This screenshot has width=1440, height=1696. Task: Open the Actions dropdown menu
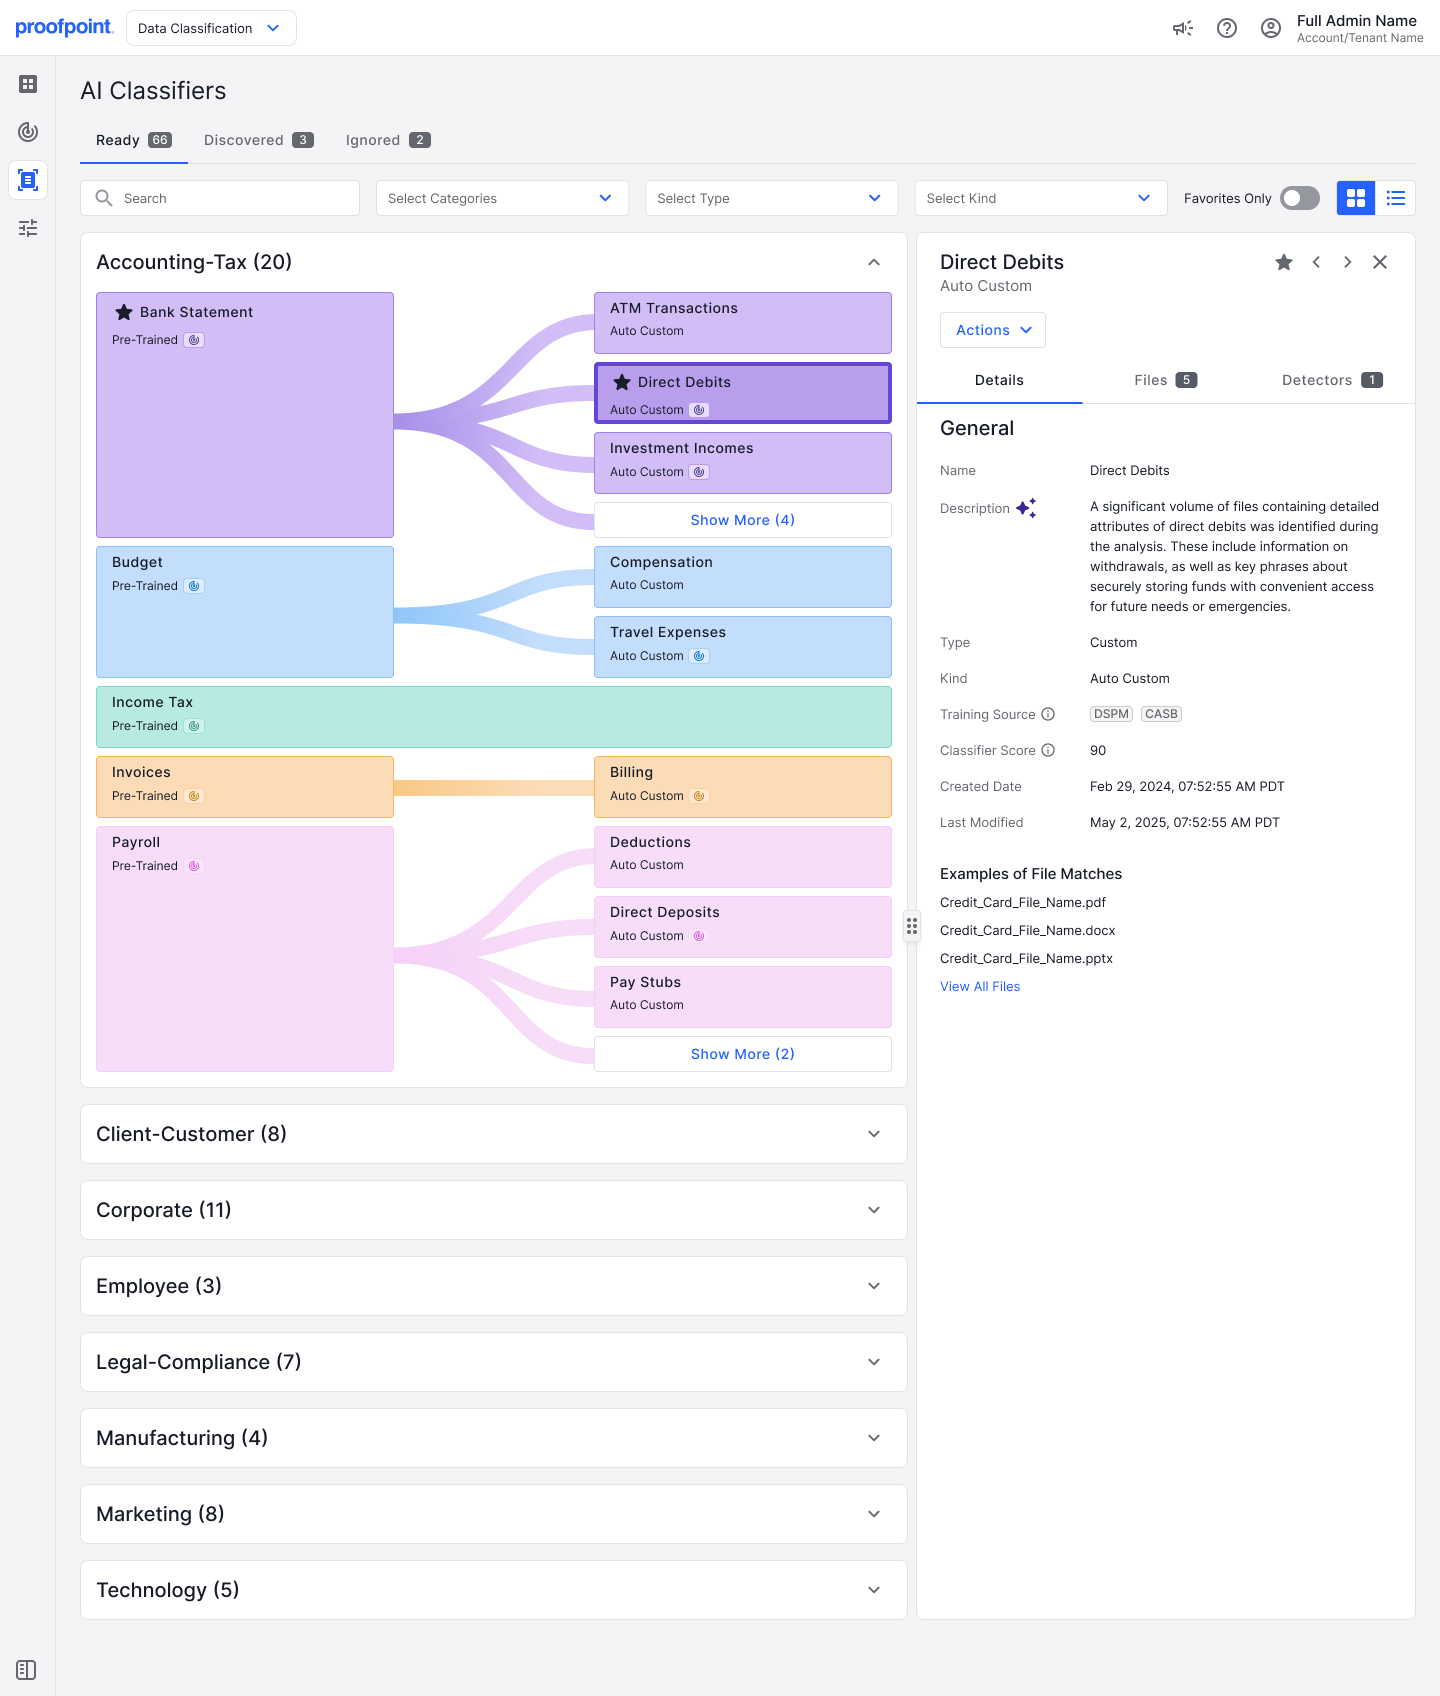click(992, 330)
